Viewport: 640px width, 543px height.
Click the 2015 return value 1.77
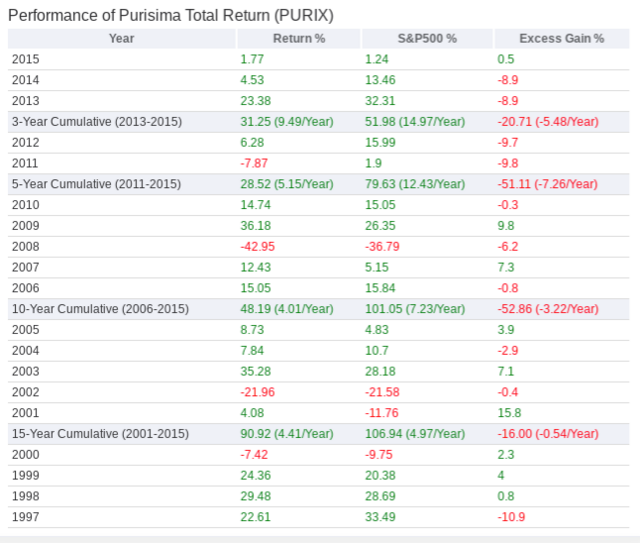[x=252, y=59]
